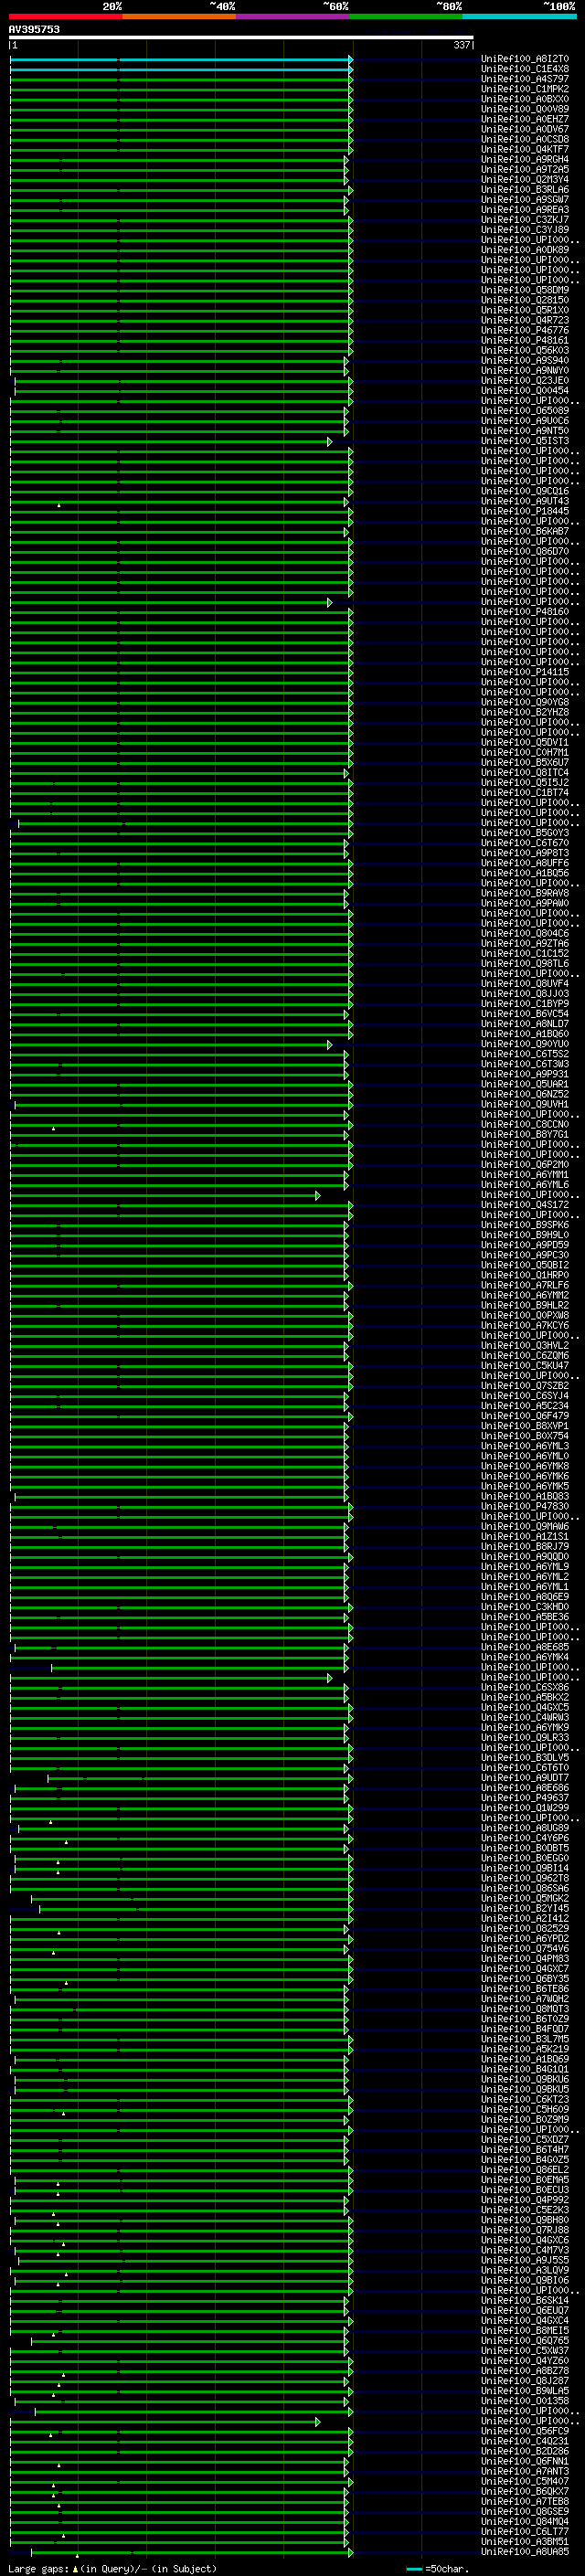Image resolution: width=585 pixels, height=2576 pixels.
Task: Select hit UniRef100_C1MPK2
Action: pos(525,89)
